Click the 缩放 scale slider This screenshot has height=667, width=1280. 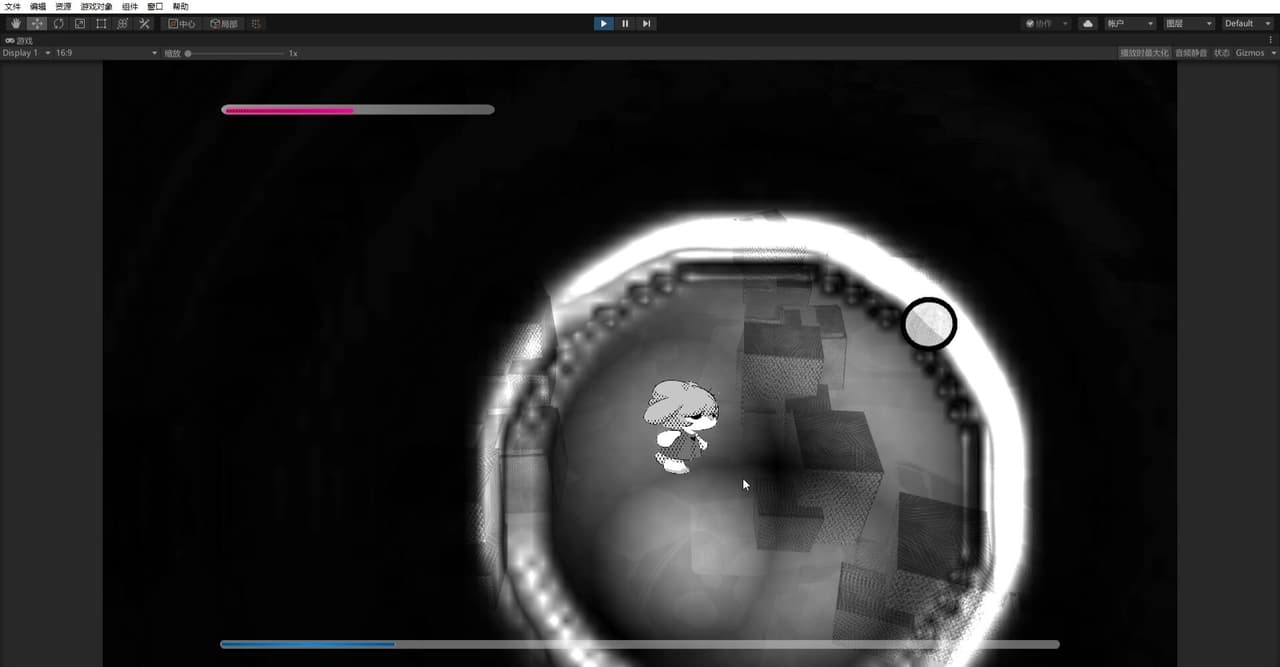(x=236, y=53)
